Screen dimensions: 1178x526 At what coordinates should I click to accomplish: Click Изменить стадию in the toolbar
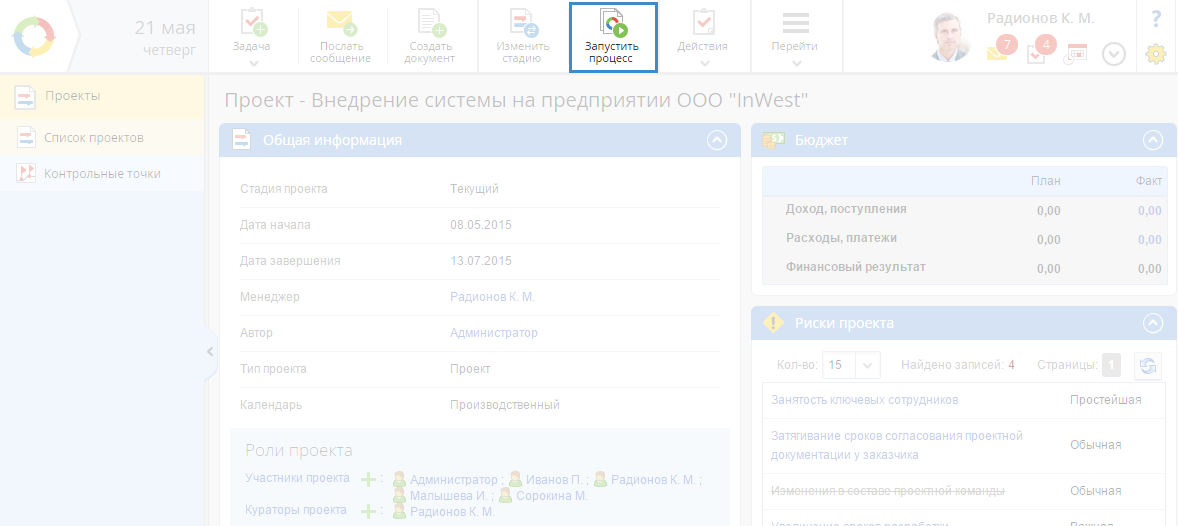(x=523, y=37)
